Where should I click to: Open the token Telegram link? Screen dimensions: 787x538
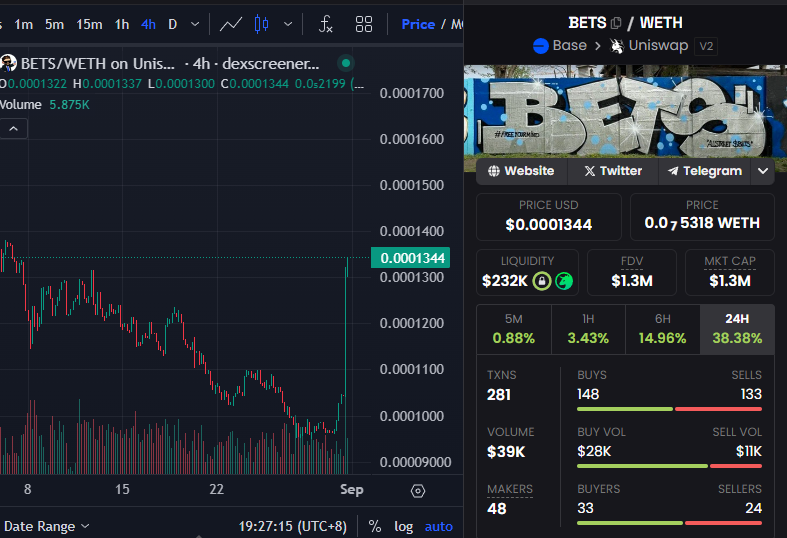[x=705, y=171]
